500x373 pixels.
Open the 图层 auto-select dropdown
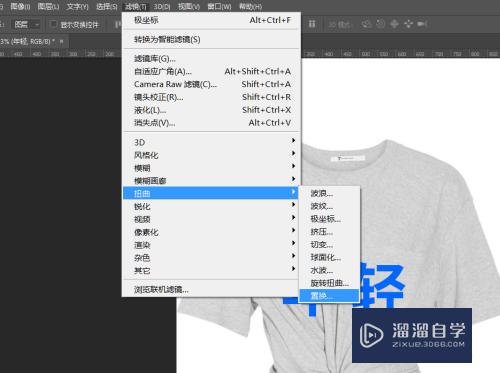click(27, 24)
